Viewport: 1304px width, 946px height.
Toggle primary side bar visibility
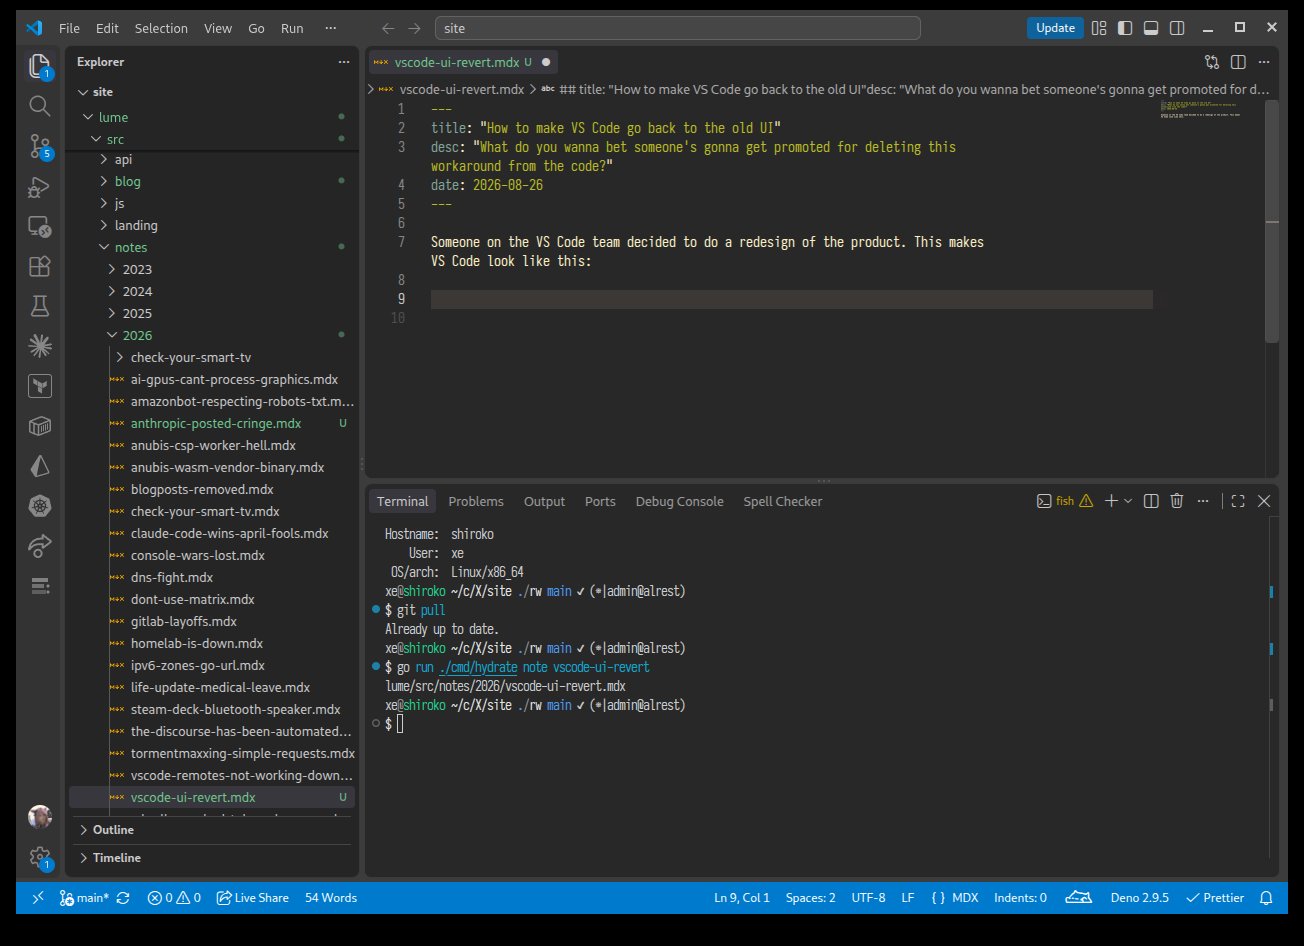[1125, 28]
